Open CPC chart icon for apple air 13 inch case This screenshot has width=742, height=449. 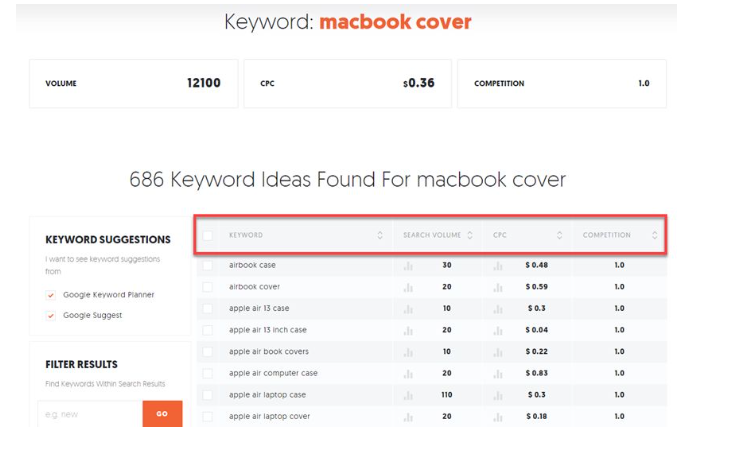[498, 331]
